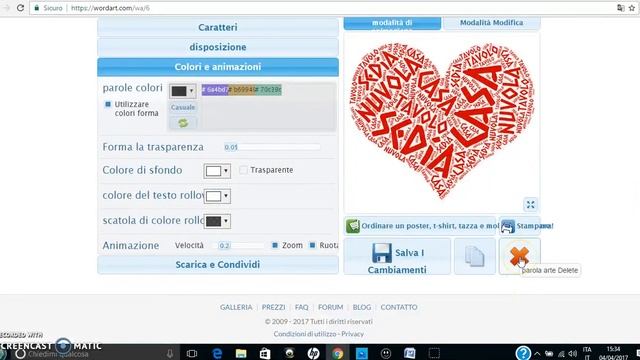Toggle Utilizzare colori forma checkbox
The width and height of the screenshot is (640, 360).
click(x=108, y=104)
